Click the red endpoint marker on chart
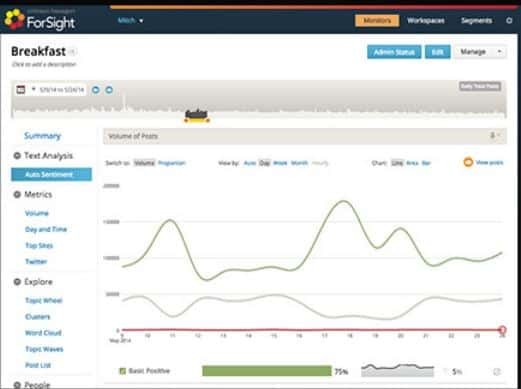Image resolution: width=521 pixels, height=389 pixels. point(502,330)
